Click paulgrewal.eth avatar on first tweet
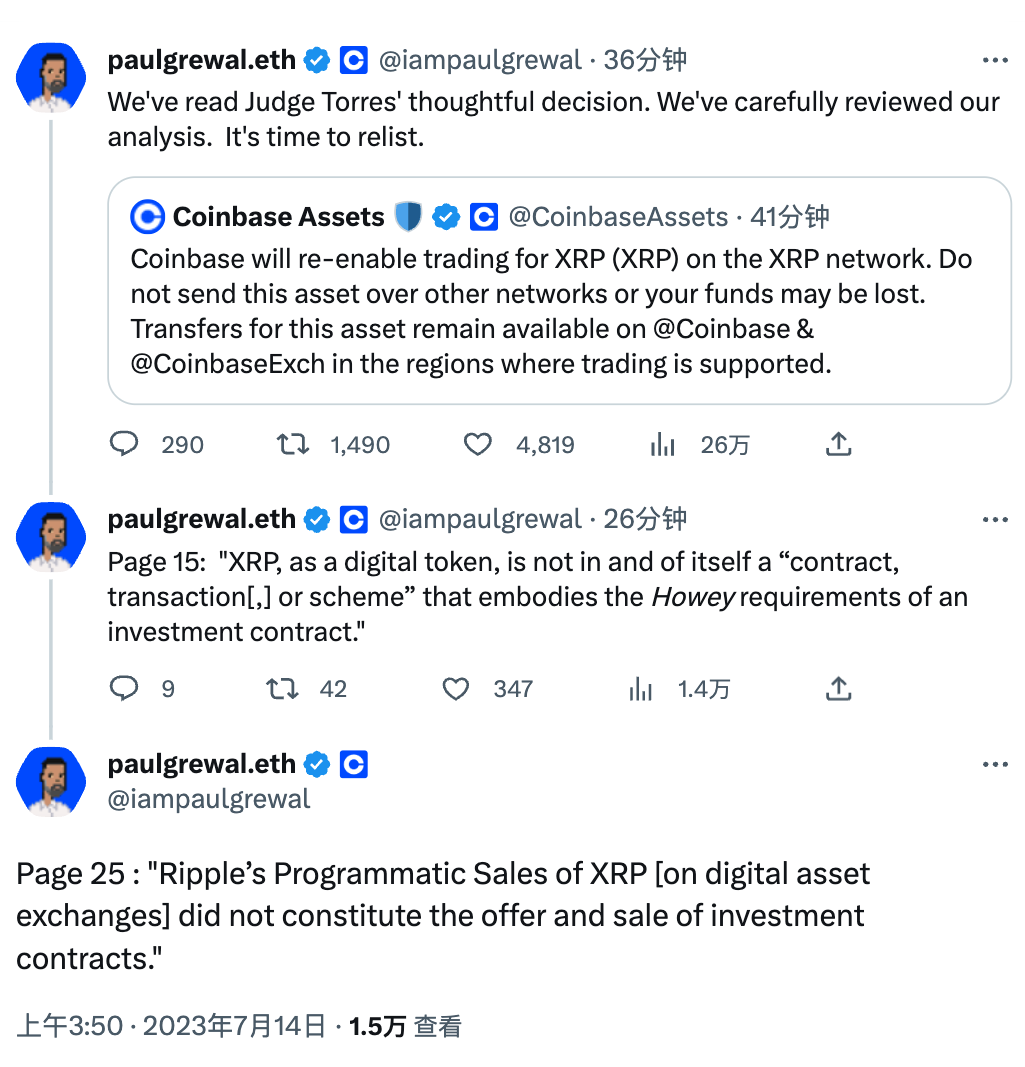Screen dimensions: 1025x1067 pyautogui.click(x=51, y=77)
